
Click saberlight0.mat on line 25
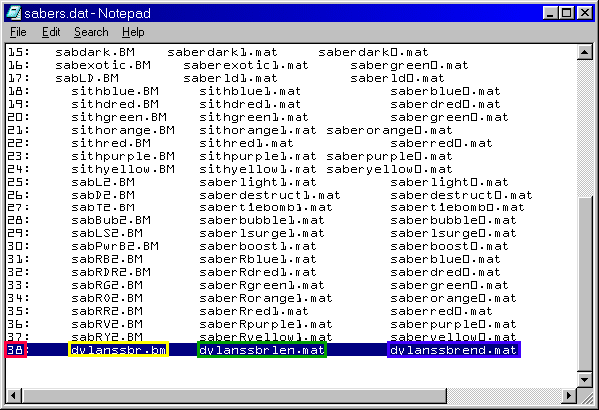pyautogui.click(x=449, y=182)
